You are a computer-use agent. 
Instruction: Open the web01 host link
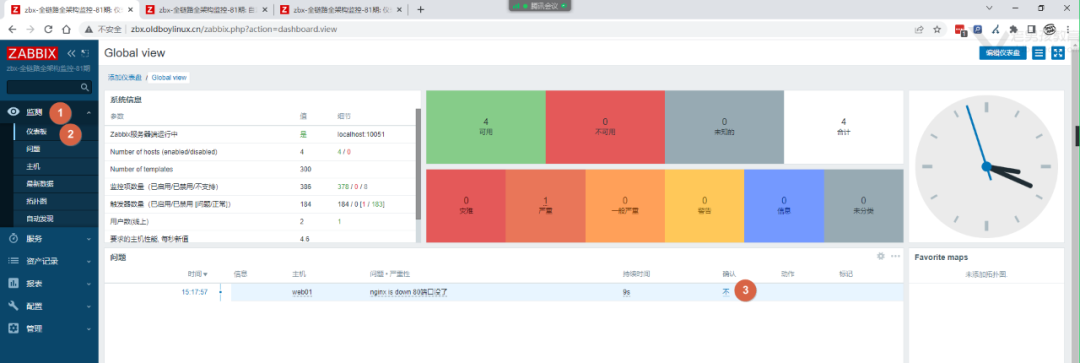pos(302,292)
